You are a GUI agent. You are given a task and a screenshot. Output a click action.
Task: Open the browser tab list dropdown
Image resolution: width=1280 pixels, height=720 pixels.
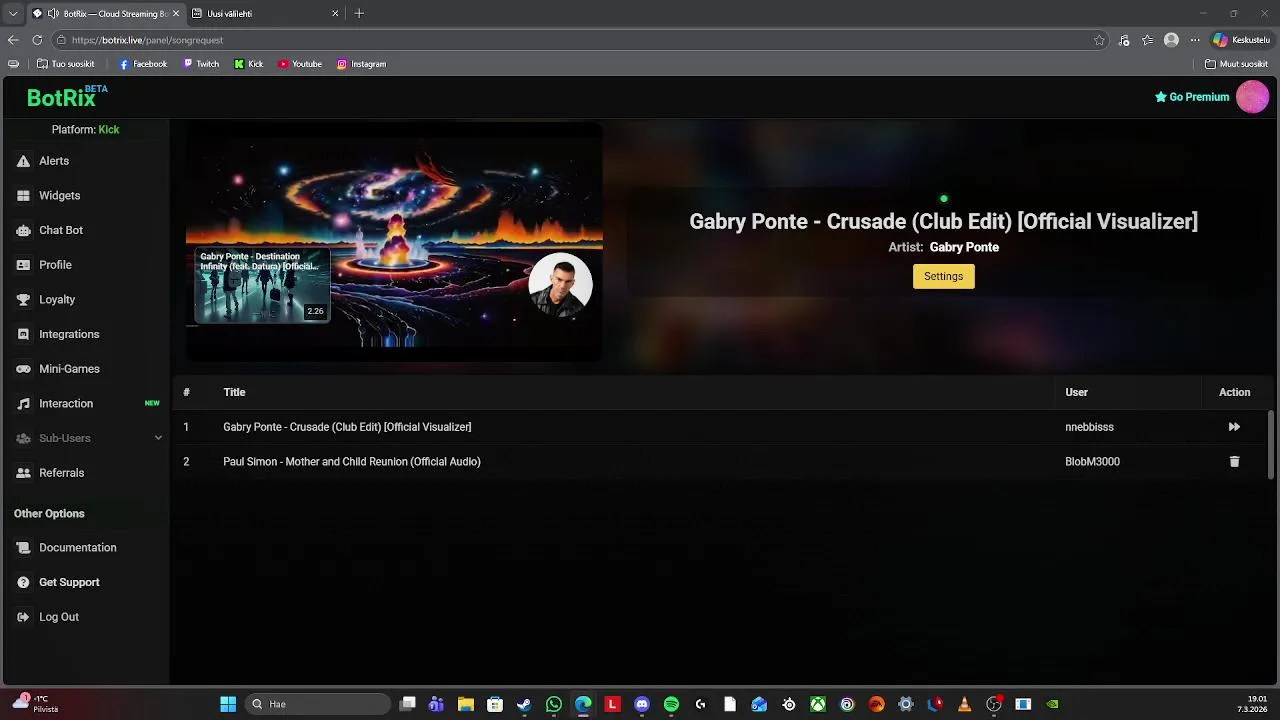click(12, 14)
